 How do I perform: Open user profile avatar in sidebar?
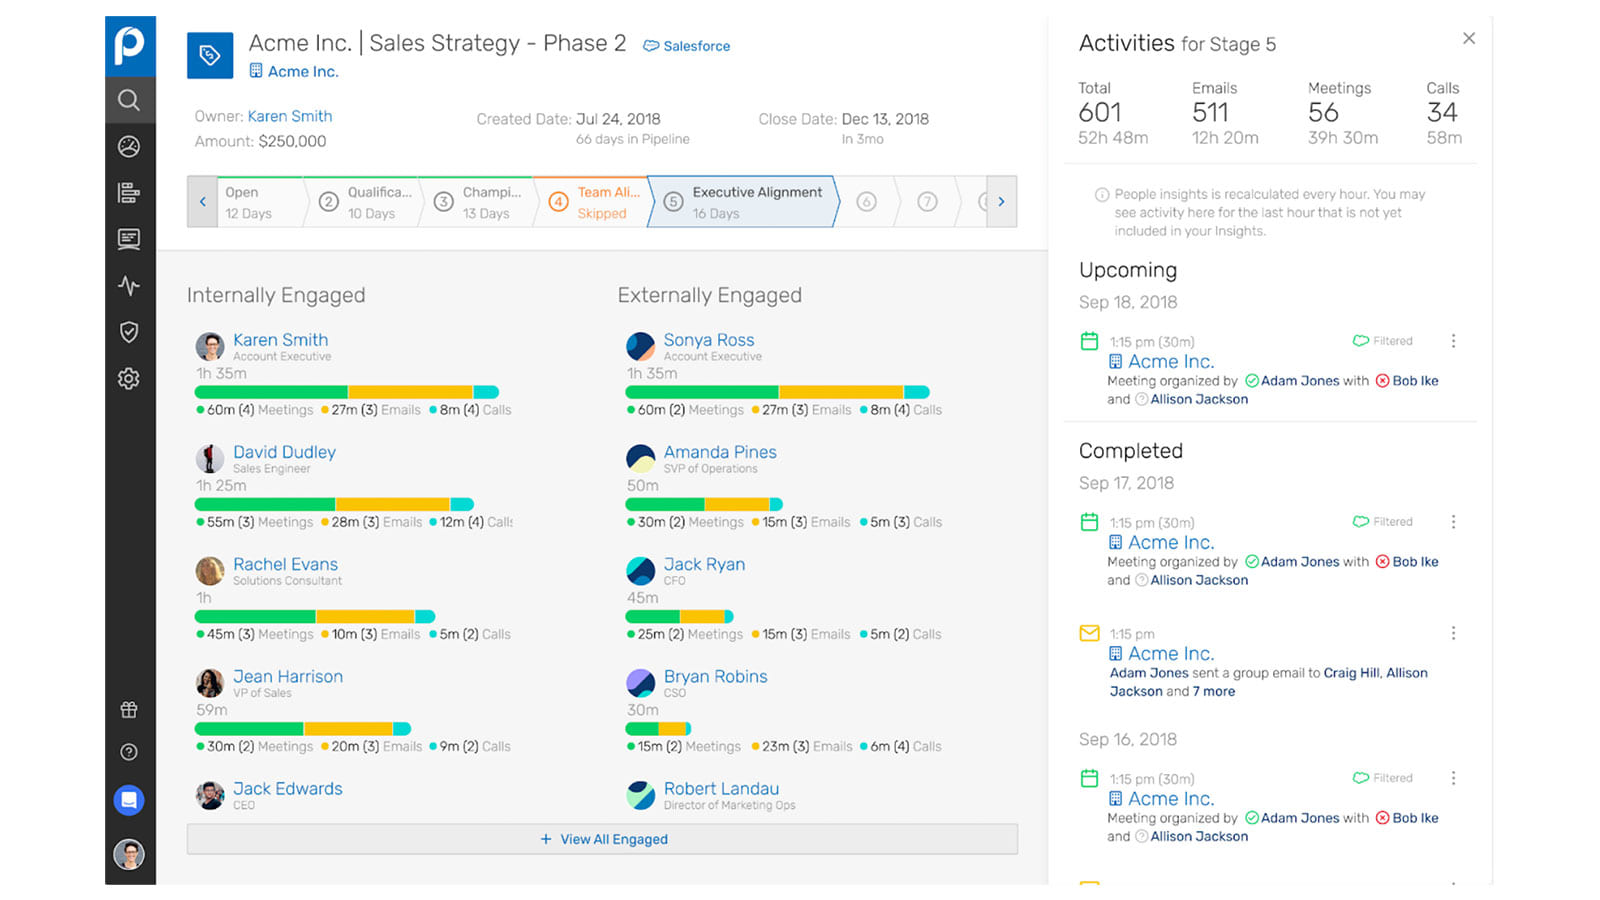129,854
